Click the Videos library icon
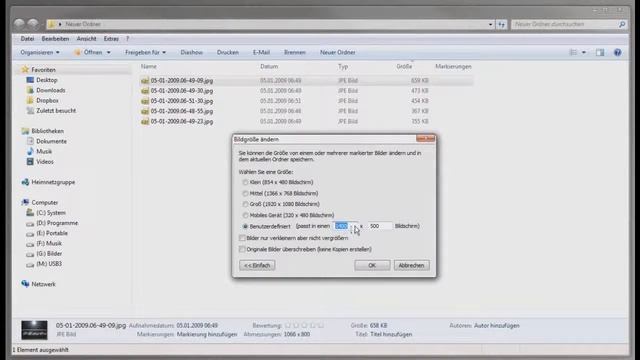The image size is (640, 360). [x=30, y=162]
